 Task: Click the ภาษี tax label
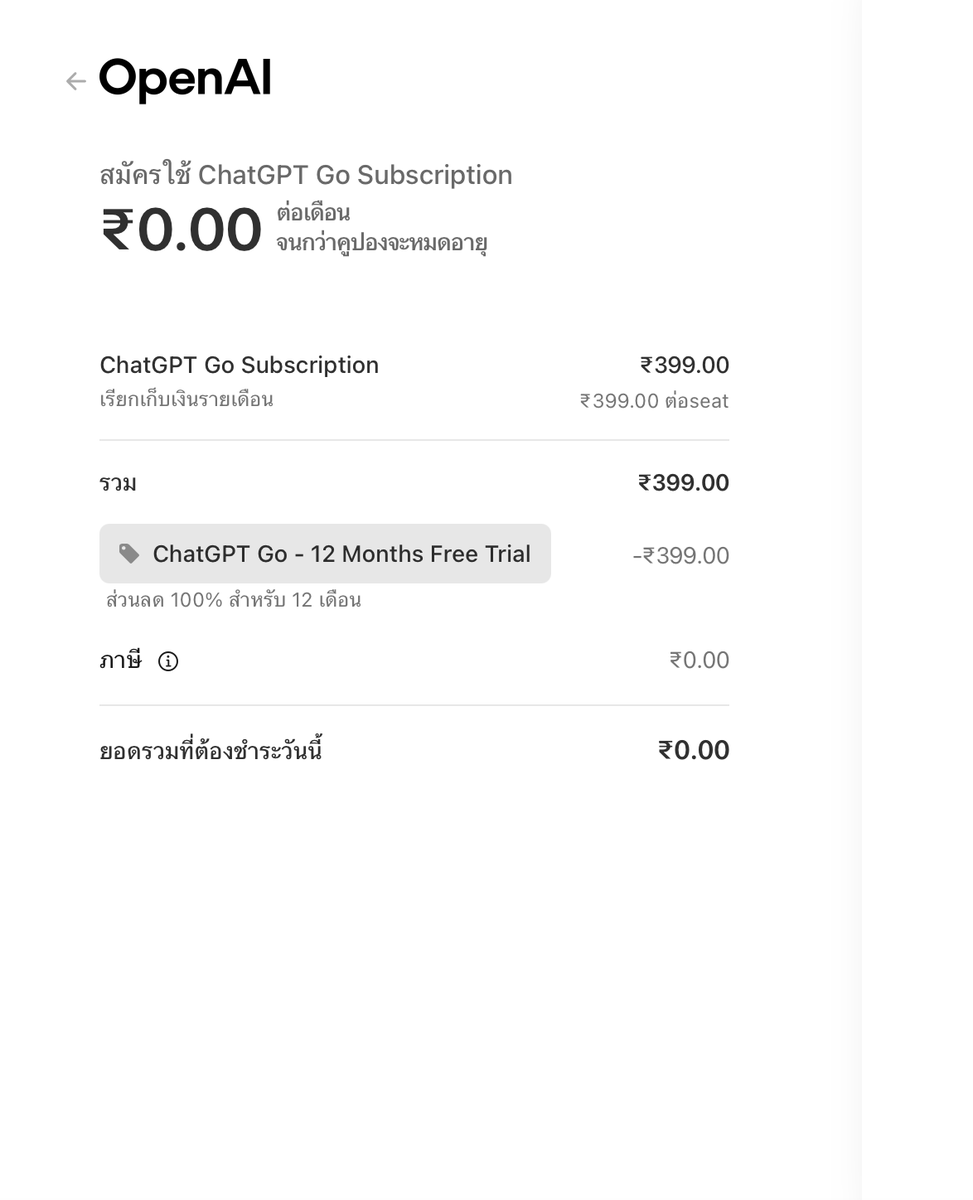[121, 660]
